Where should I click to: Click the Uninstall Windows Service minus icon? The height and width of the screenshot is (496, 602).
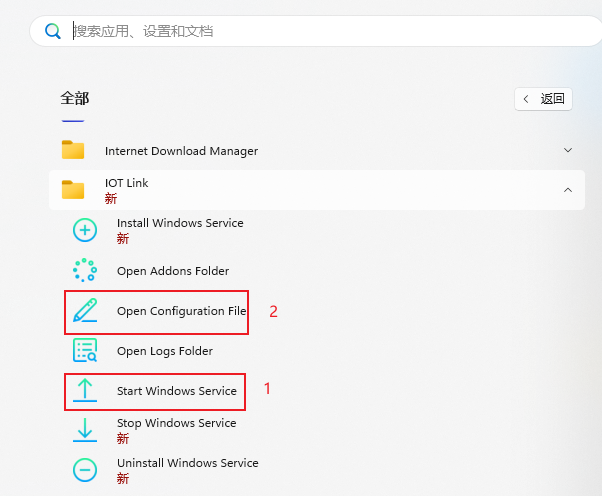coord(85,470)
